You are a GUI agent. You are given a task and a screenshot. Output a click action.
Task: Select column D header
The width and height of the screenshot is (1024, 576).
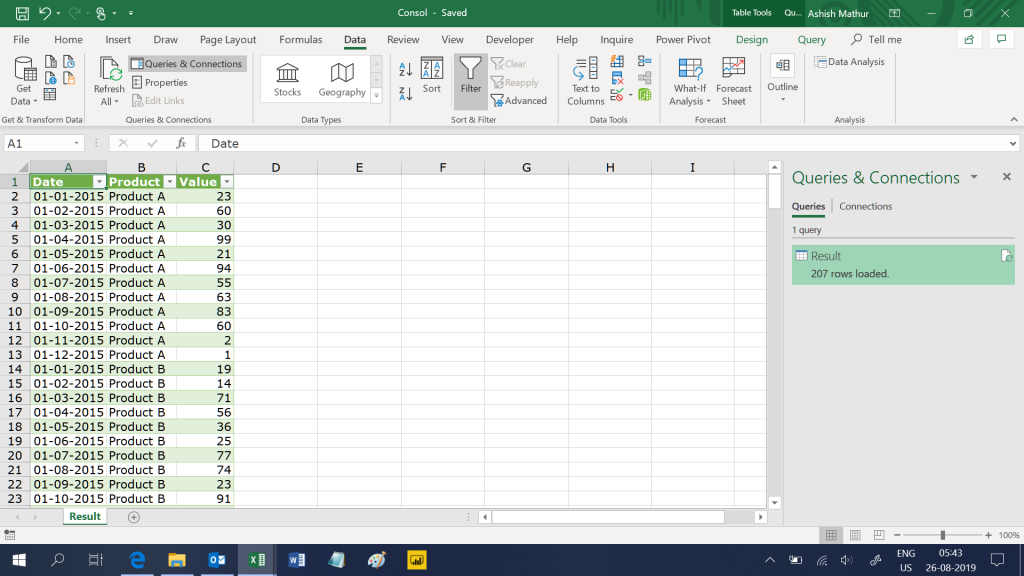point(276,168)
